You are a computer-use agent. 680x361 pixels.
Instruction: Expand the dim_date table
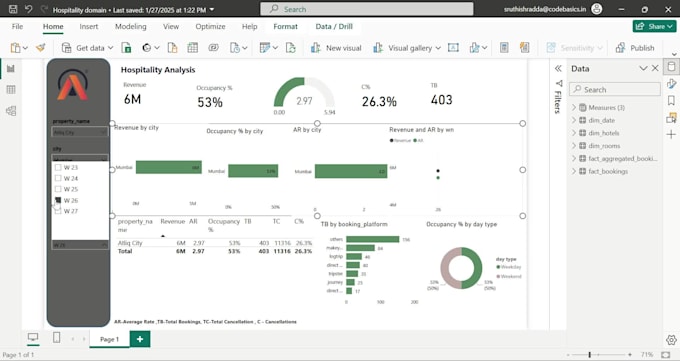tap(574, 120)
